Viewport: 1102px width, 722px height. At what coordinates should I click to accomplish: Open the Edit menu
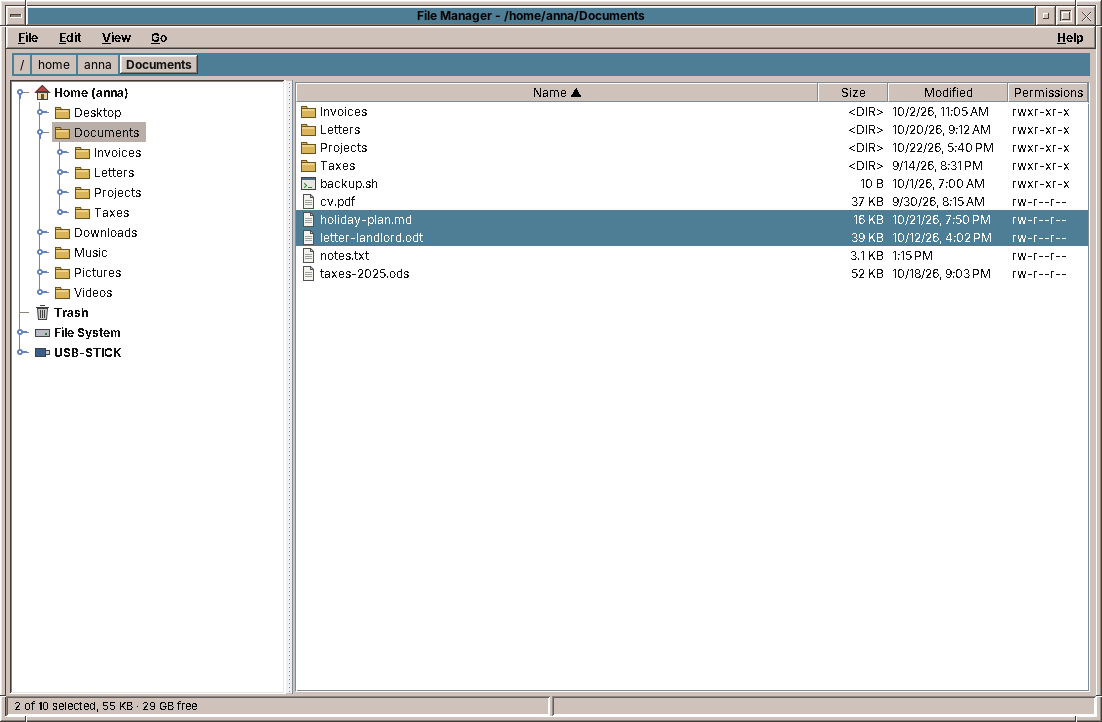pyautogui.click(x=70, y=38)
